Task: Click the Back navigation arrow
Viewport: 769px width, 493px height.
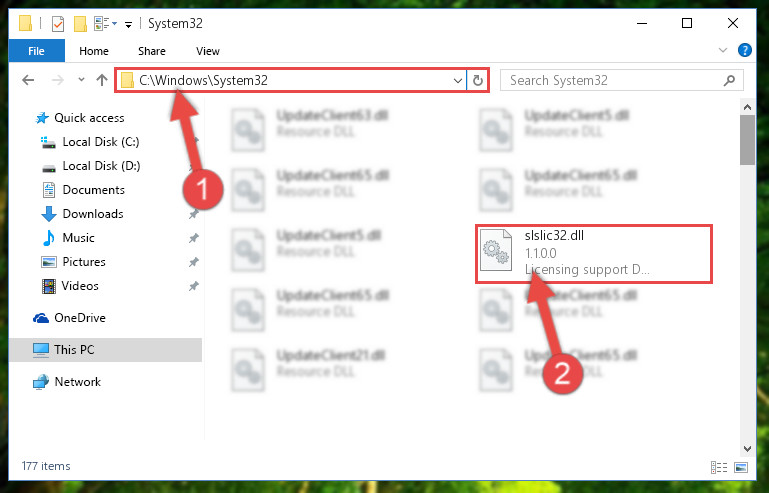Action: point(28,80)
